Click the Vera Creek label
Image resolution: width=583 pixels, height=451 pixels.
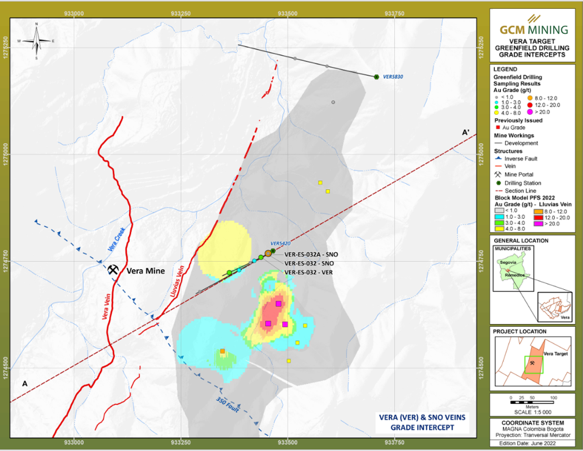[x=116, y=239]
